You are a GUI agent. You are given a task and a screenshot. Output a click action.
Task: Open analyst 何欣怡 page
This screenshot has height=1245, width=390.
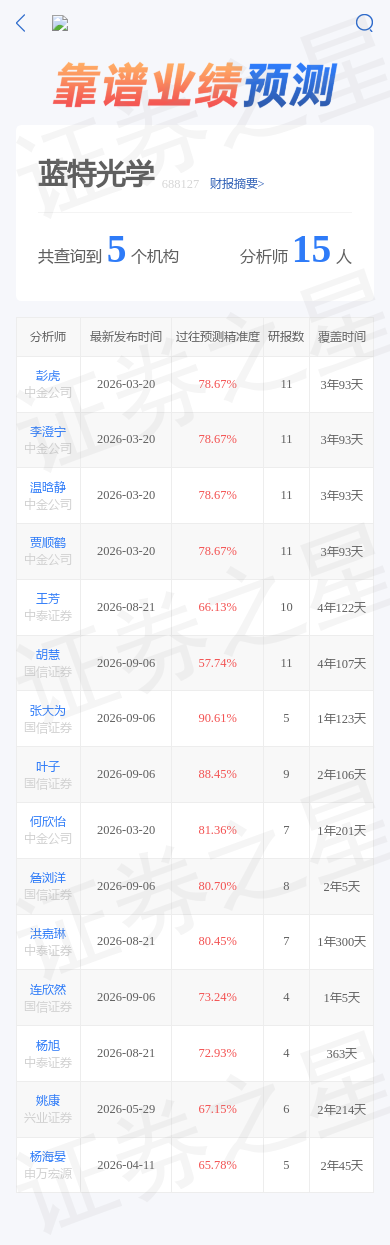point(48,822)
